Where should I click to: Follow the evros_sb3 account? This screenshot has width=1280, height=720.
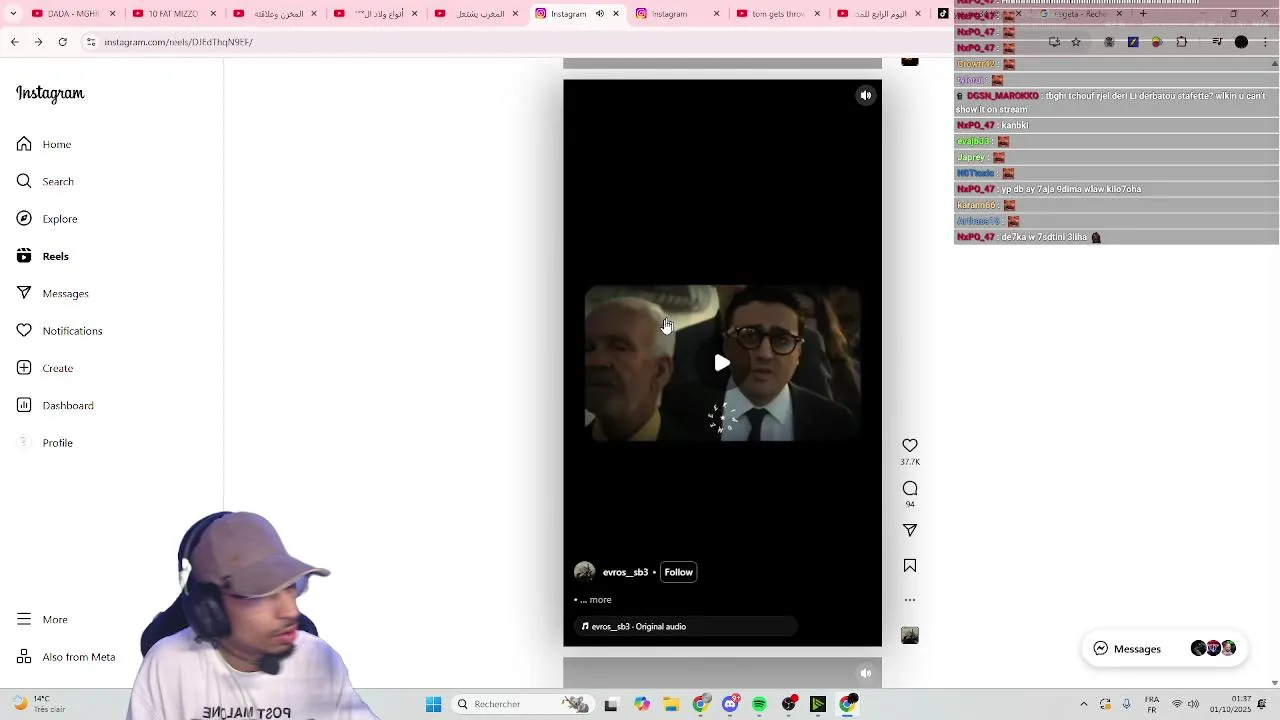coord(678,572)
